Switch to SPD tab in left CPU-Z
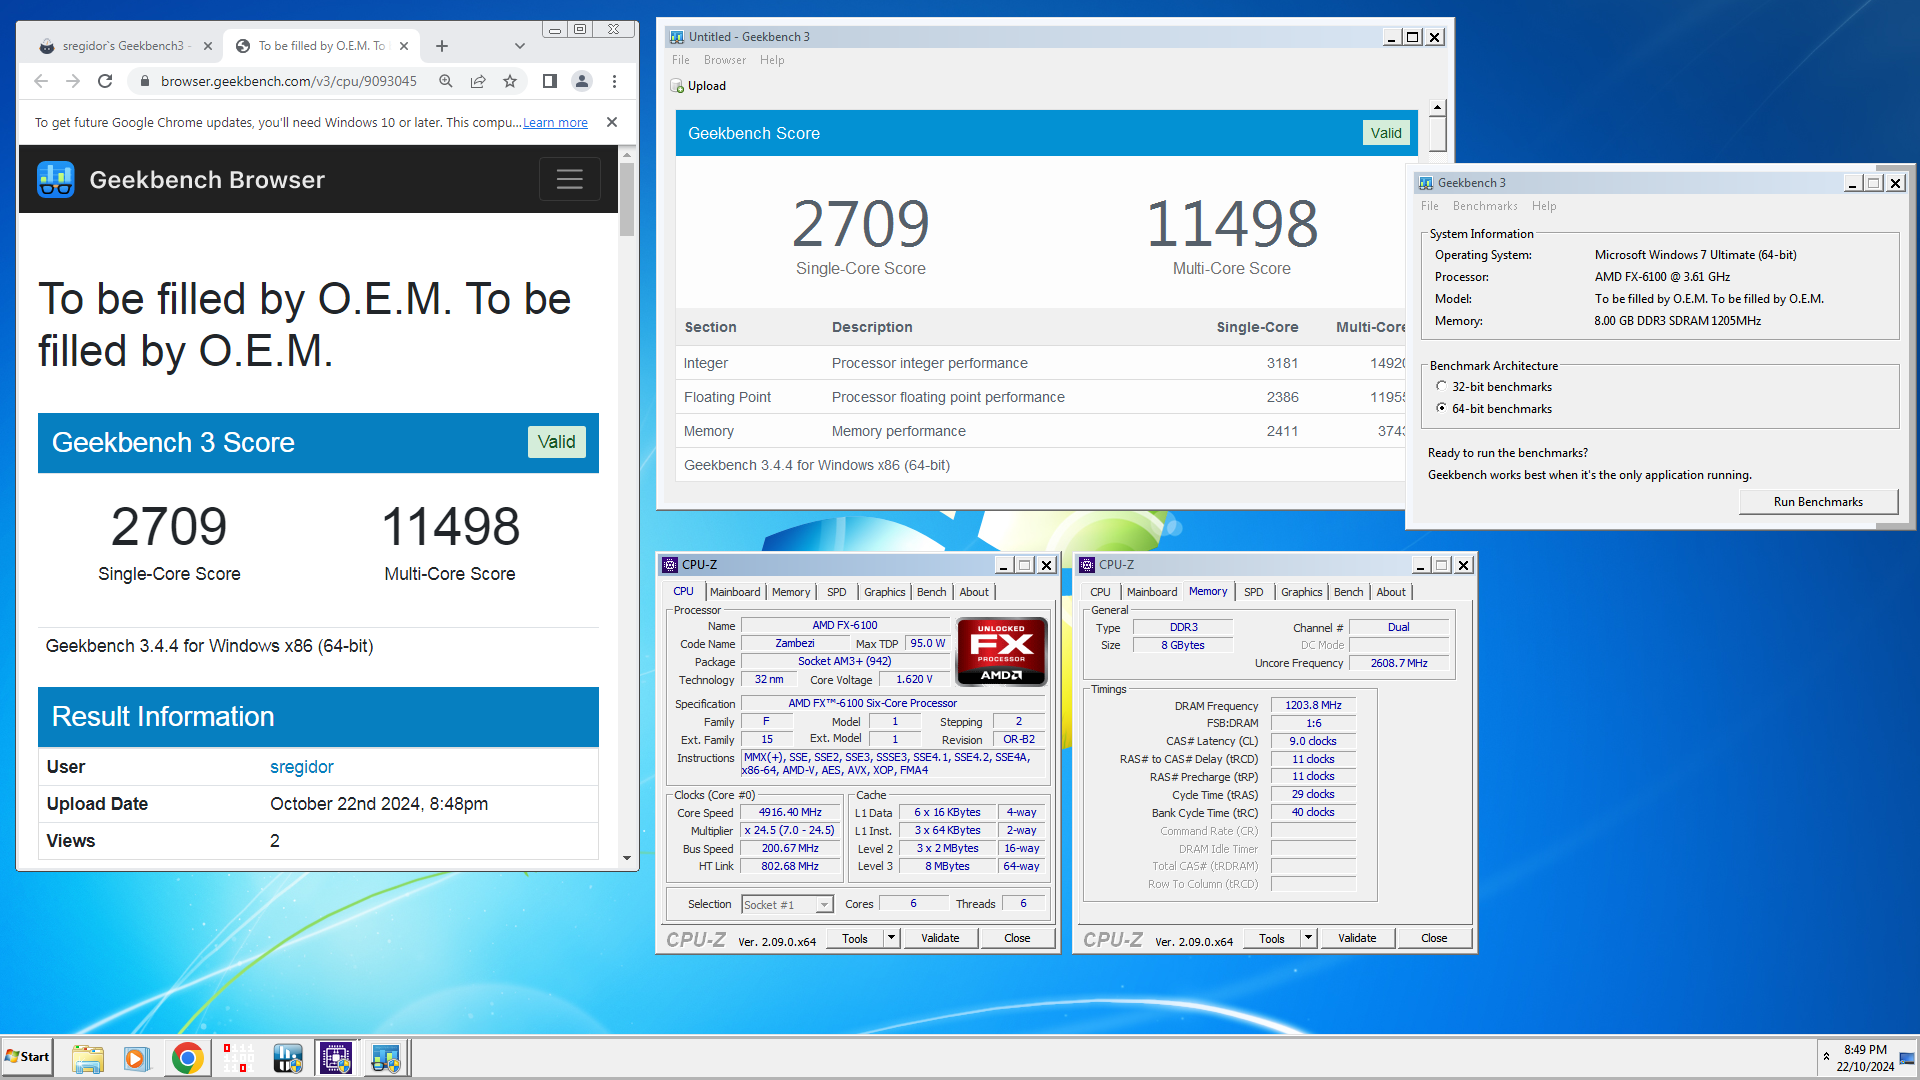Screen dimensions: 1920x1080 click(x=837, y=592)
